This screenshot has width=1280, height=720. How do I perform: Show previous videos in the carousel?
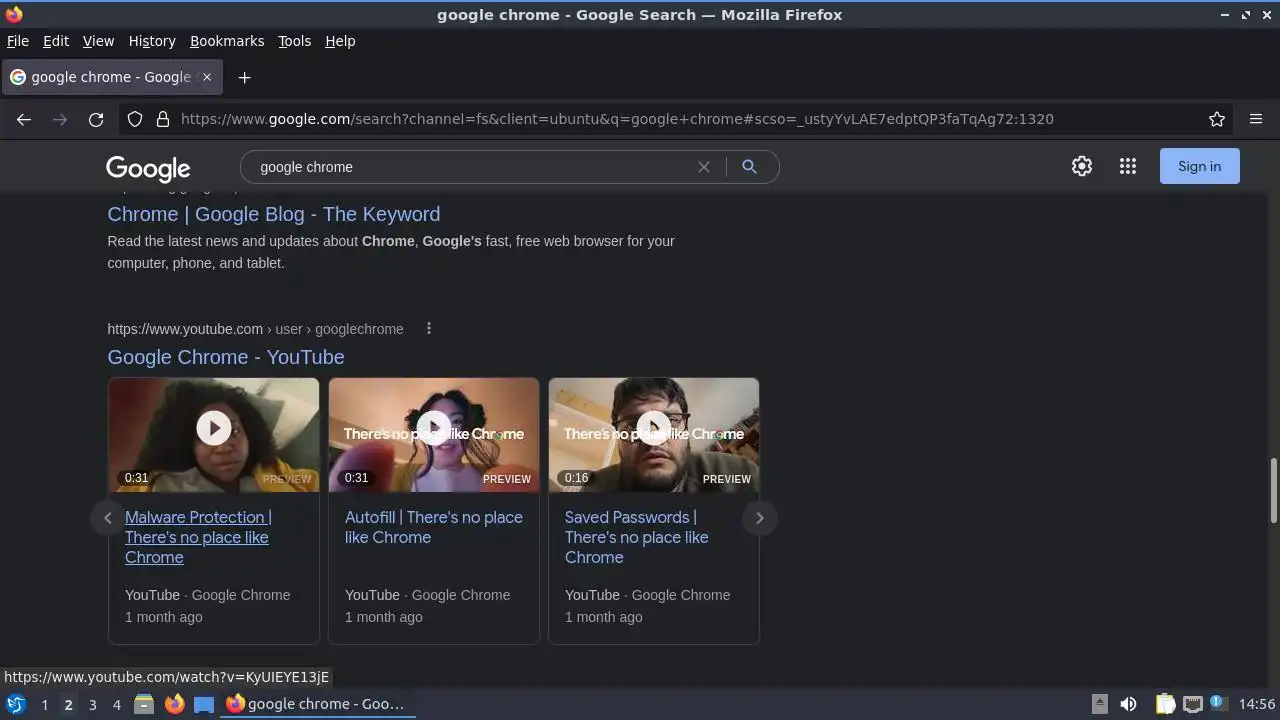(x=108, y=518)
